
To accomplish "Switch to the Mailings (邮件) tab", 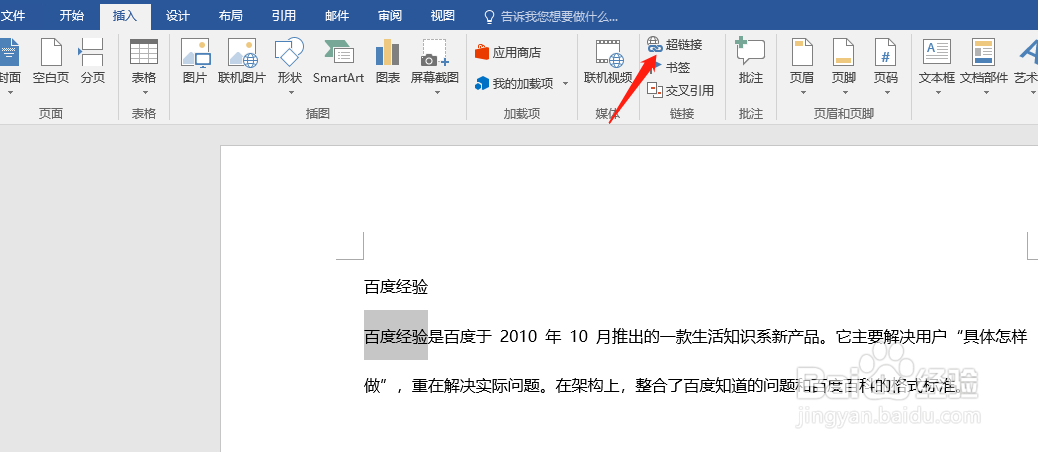I will [x=337, y=16].
